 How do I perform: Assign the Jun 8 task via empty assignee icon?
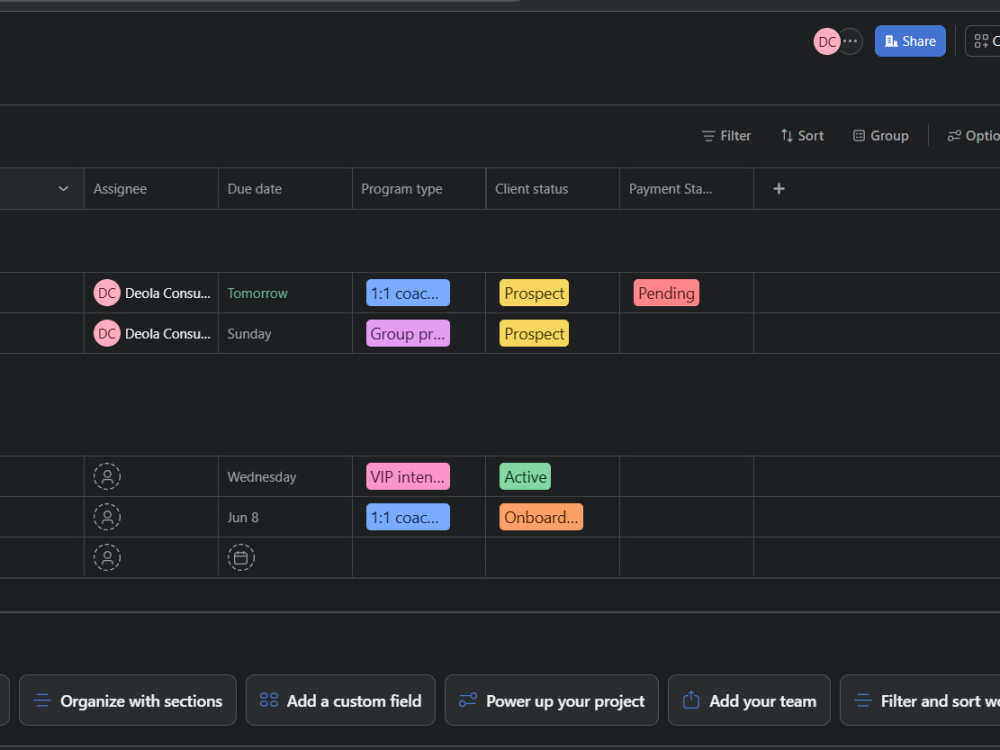107,517
